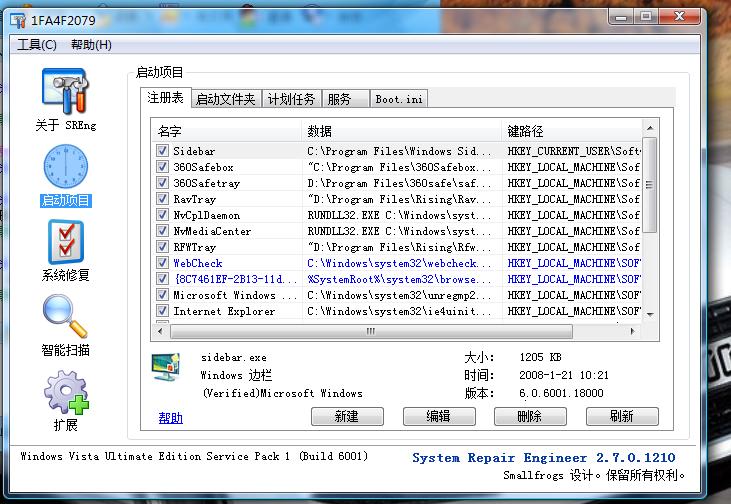The height and width of the screenshot is (504, 731).
Task: Open the 帮助(H) menu
Action: coord(91,45)
